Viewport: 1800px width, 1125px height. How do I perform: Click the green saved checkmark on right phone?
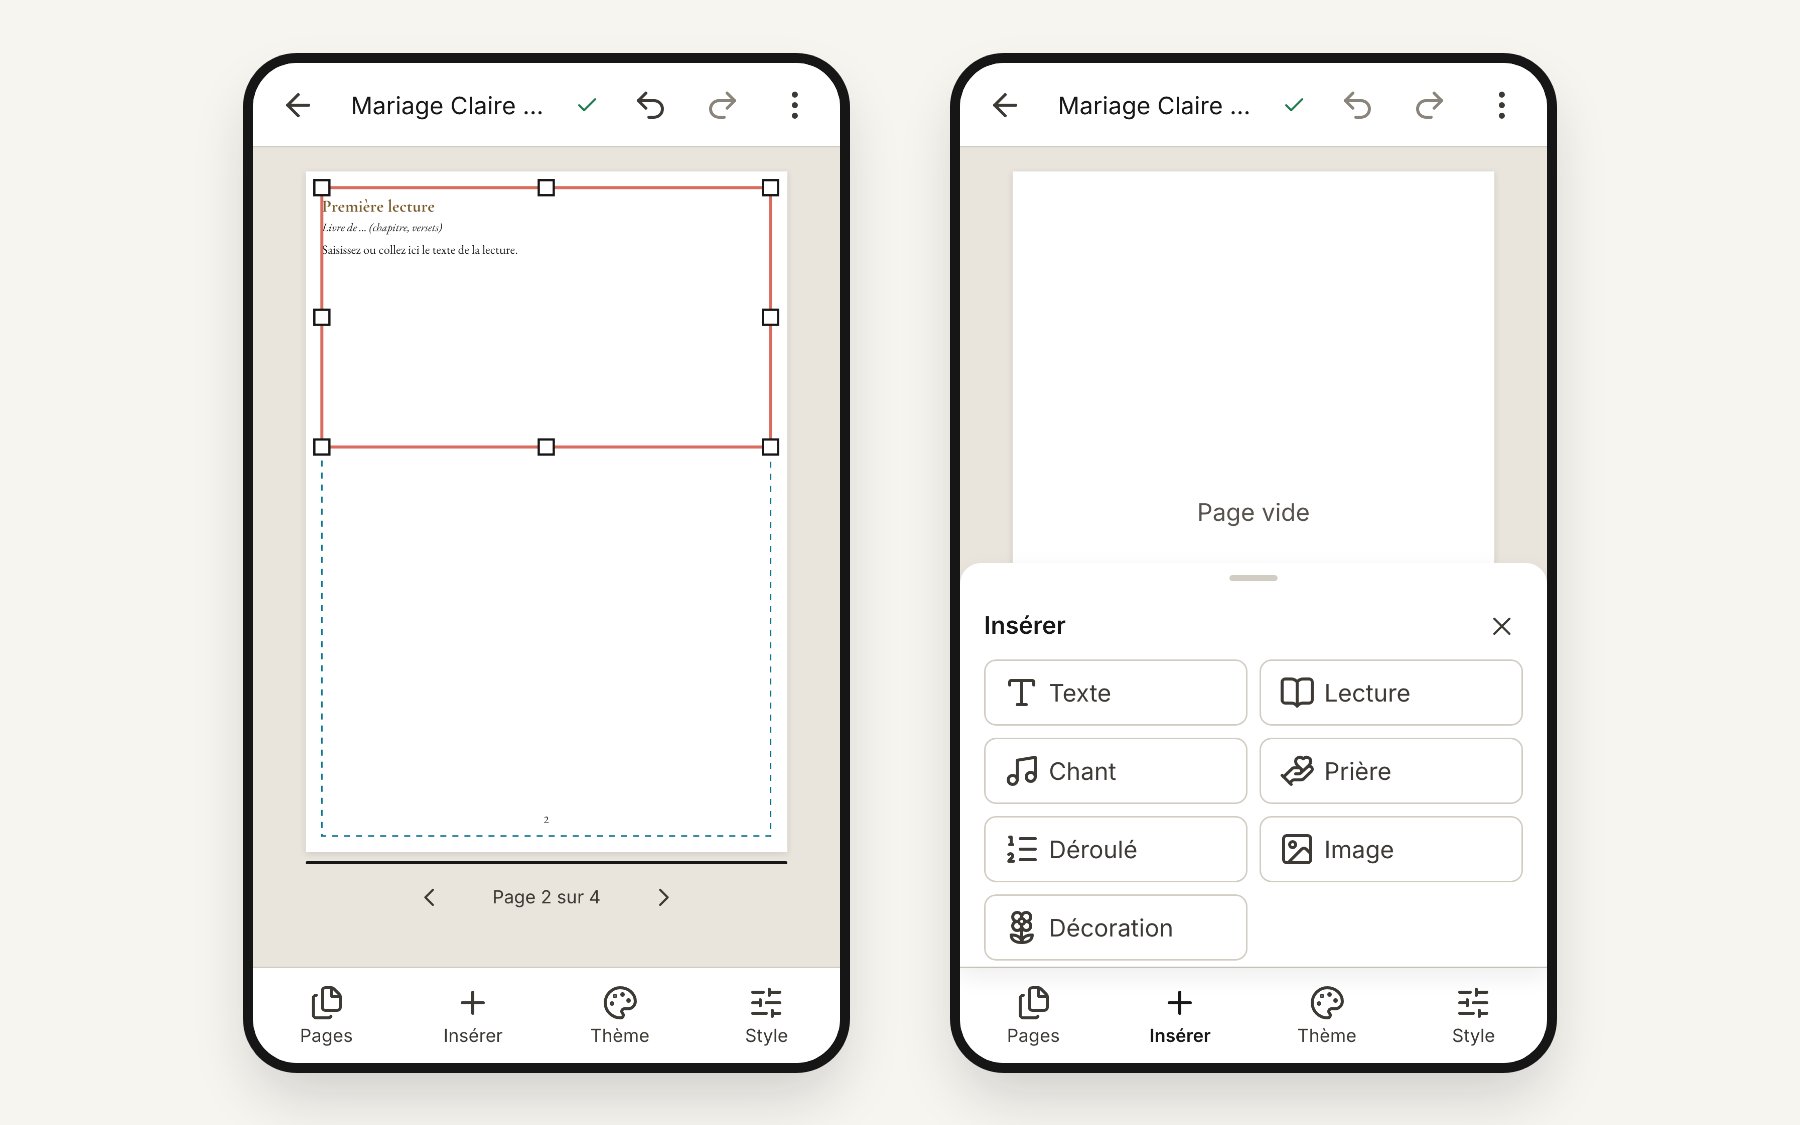[x=1294, y=105]
